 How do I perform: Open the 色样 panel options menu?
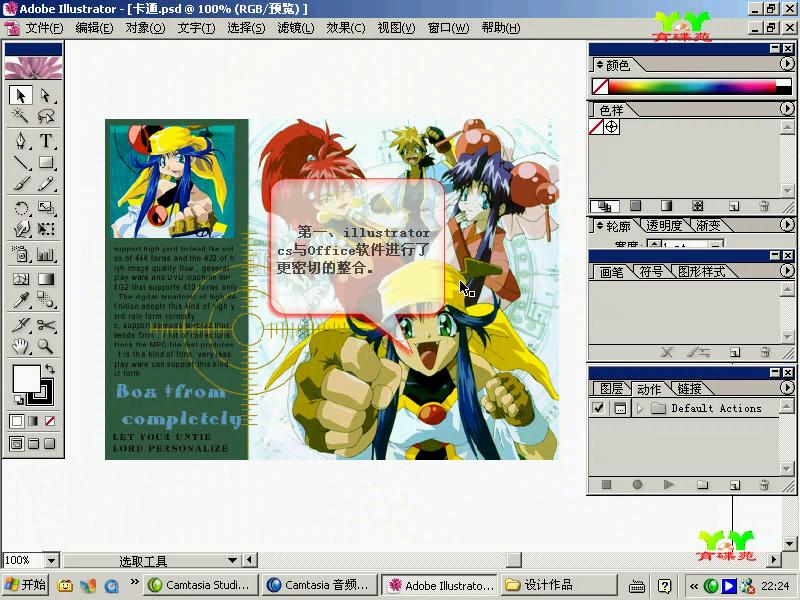point(787,109)
